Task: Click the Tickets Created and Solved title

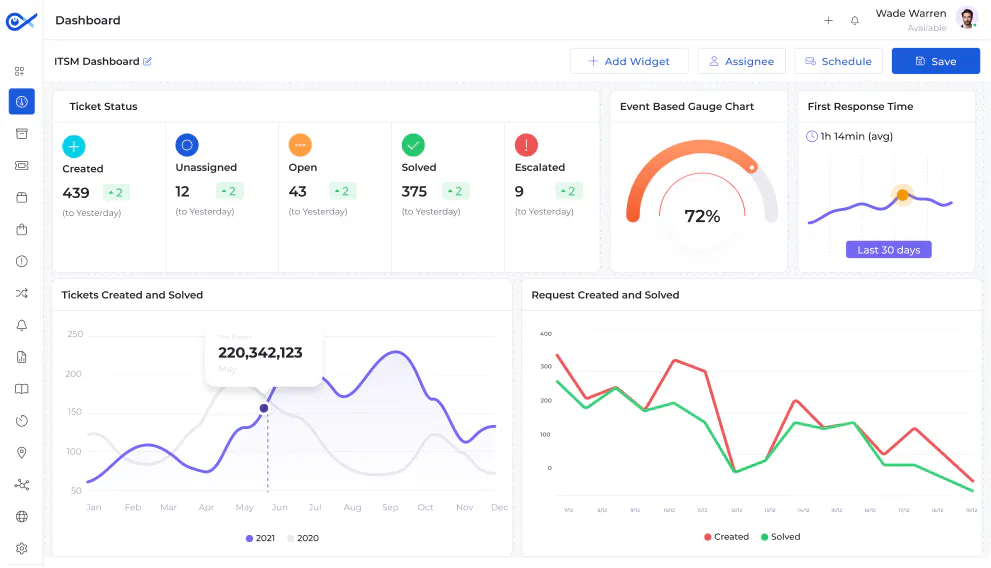Action: pos(132,295)
